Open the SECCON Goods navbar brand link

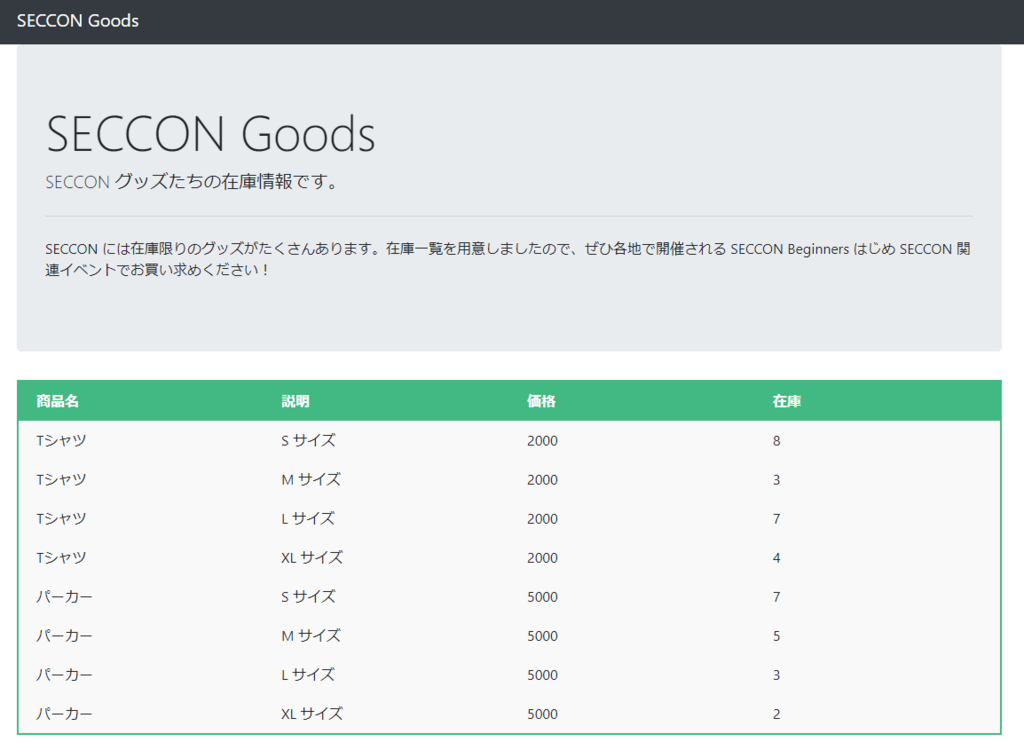tap(78, 21)
